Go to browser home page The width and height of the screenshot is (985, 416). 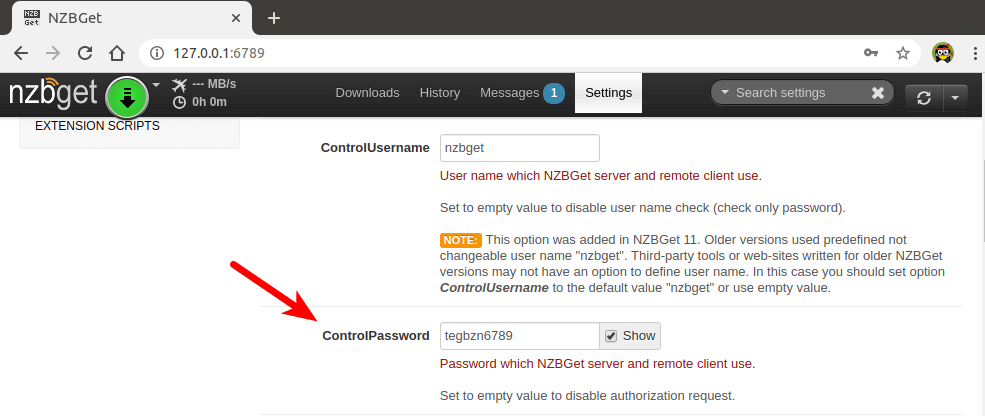point(117,53)
